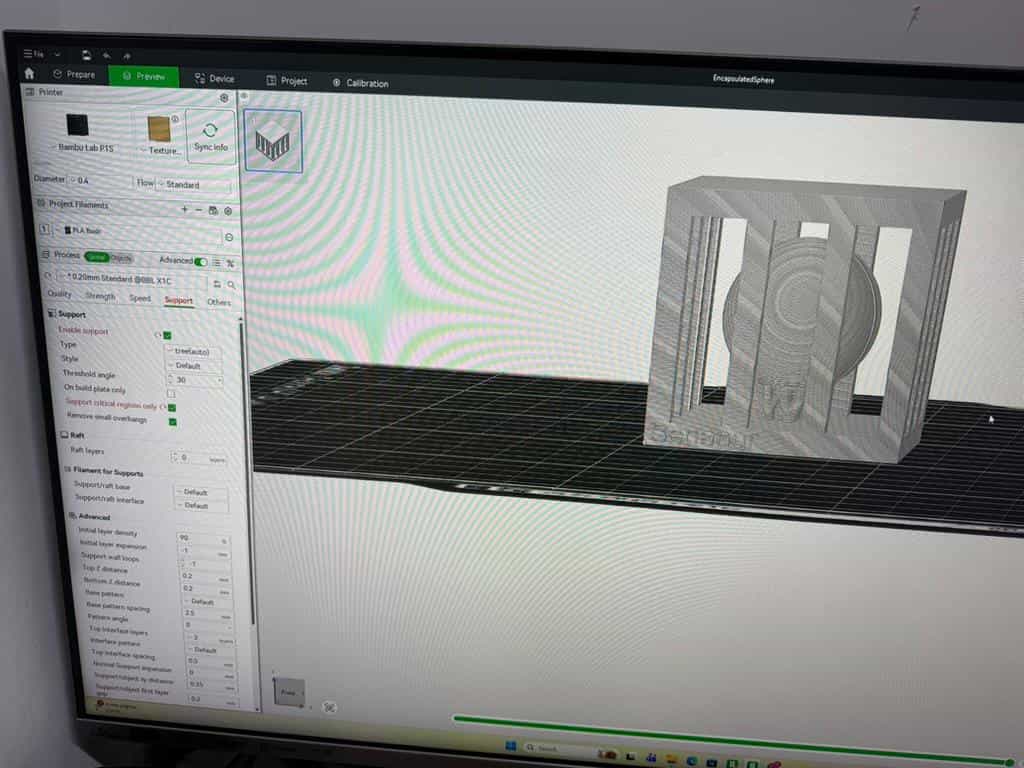
Task: Open the Project tab
Action: point(287,80)
